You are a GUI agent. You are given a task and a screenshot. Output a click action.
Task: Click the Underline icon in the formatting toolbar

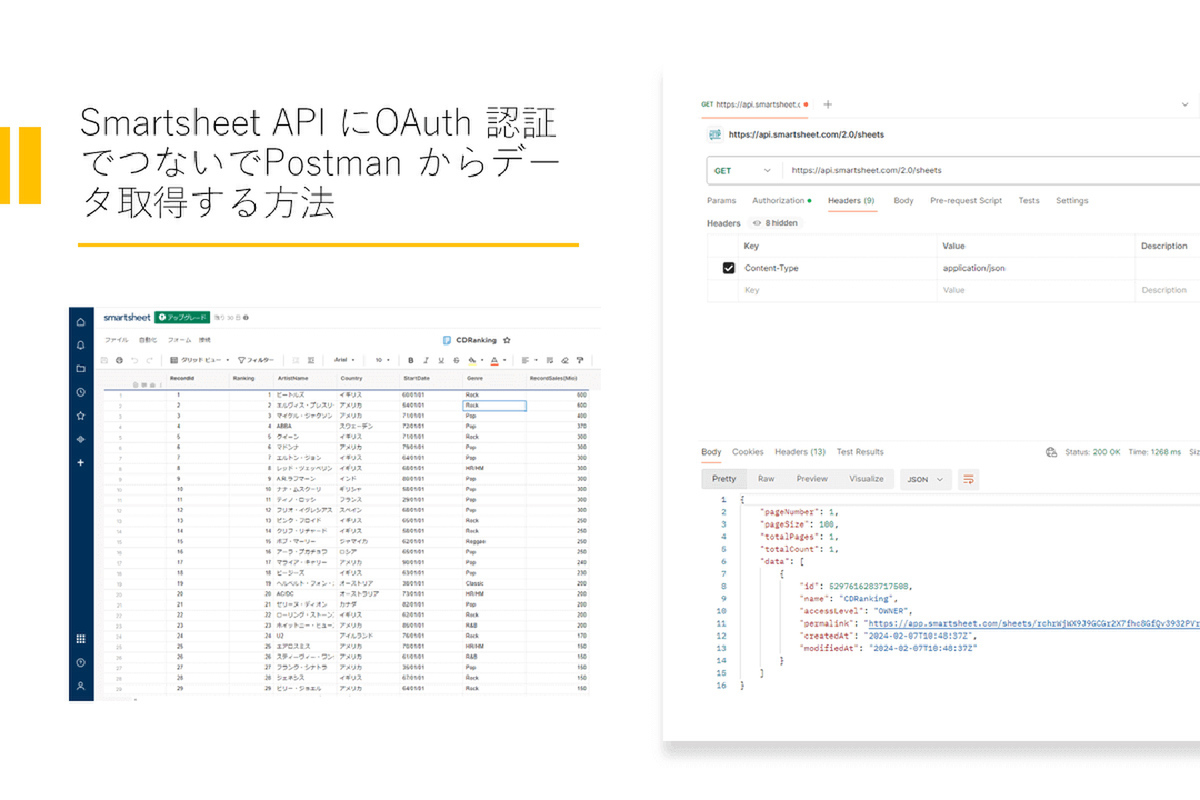[440, 360]
